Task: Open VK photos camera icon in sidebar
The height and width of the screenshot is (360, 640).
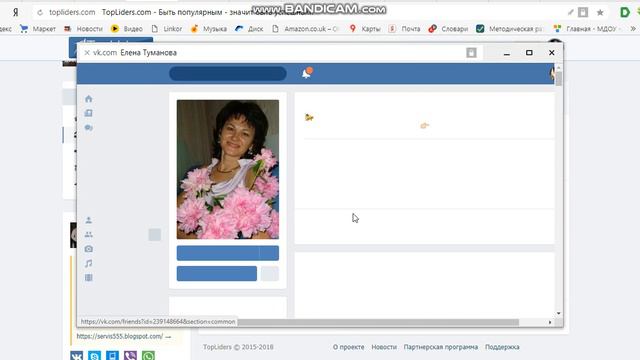Action: click(89, 249)
